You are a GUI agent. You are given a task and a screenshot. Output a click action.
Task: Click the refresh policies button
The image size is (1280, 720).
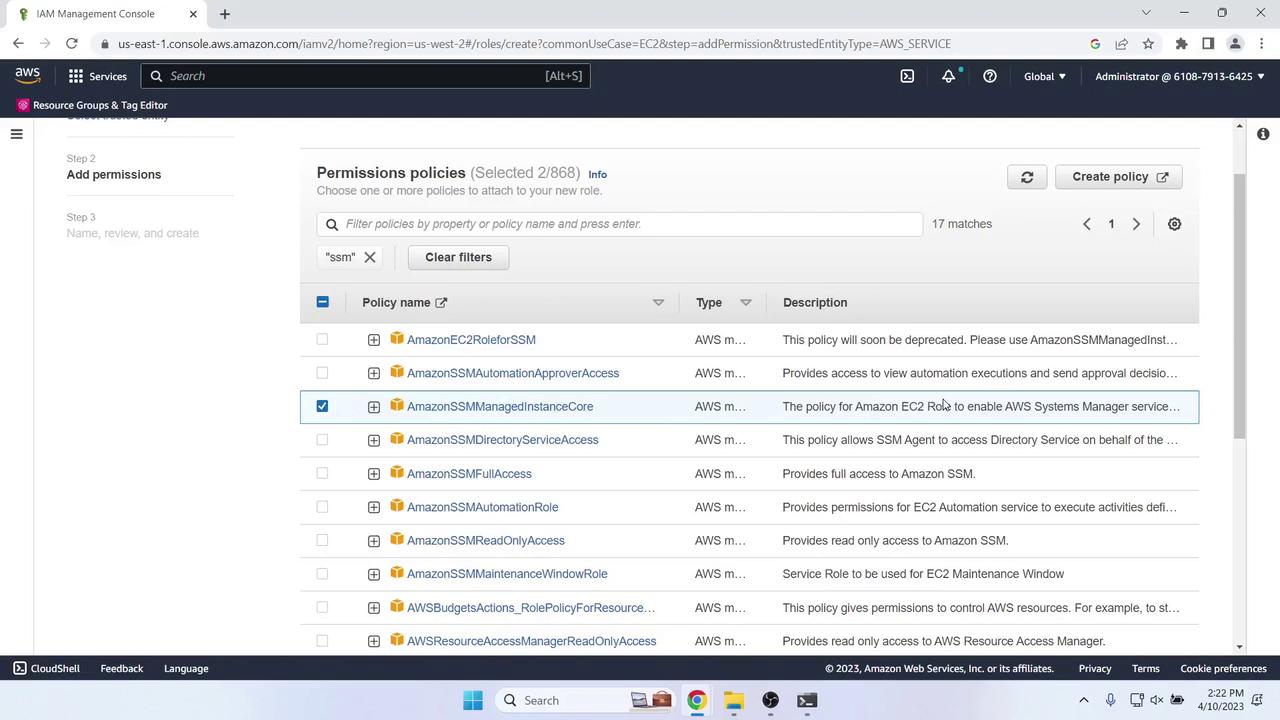[x=1027, y=177]
